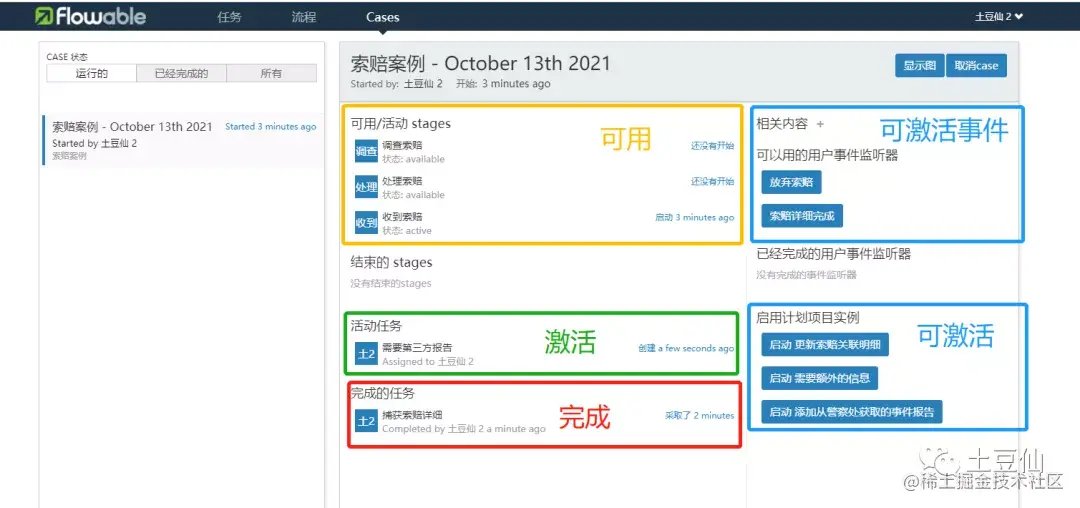Select the 运行的 case filter

pyautogui.click(x=92, y=73)
